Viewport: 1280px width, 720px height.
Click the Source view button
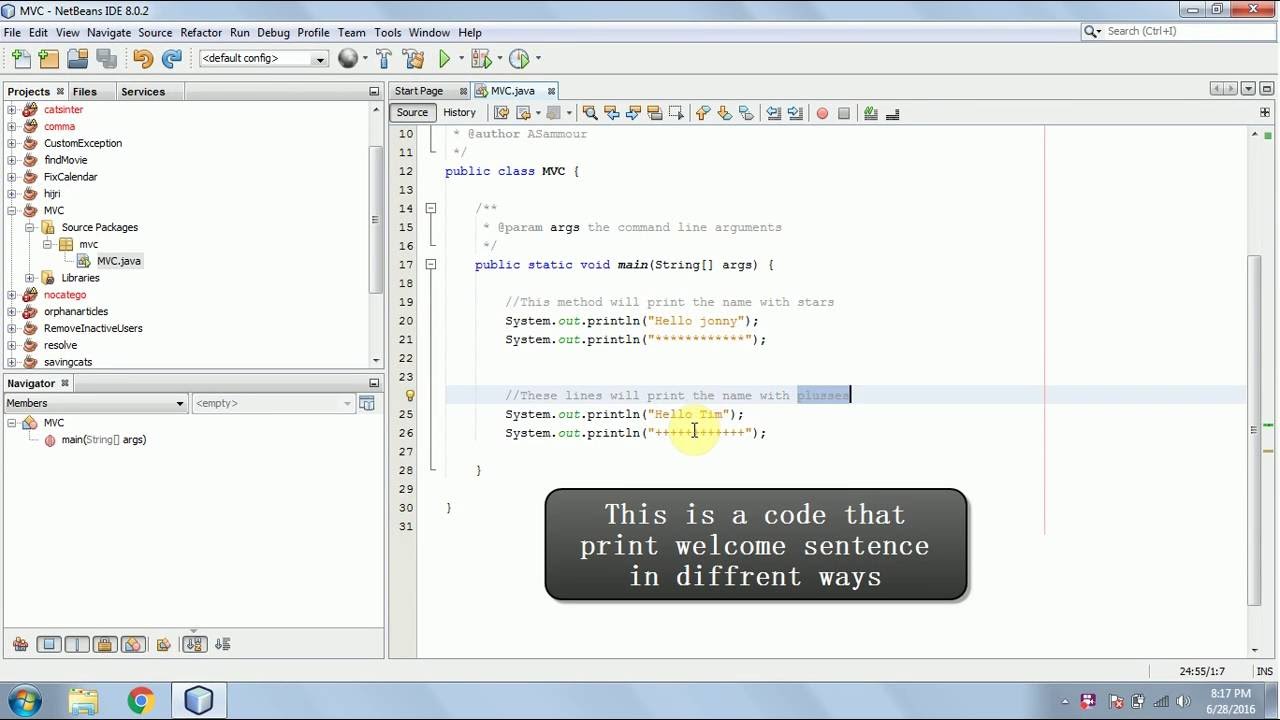point(412,113)
